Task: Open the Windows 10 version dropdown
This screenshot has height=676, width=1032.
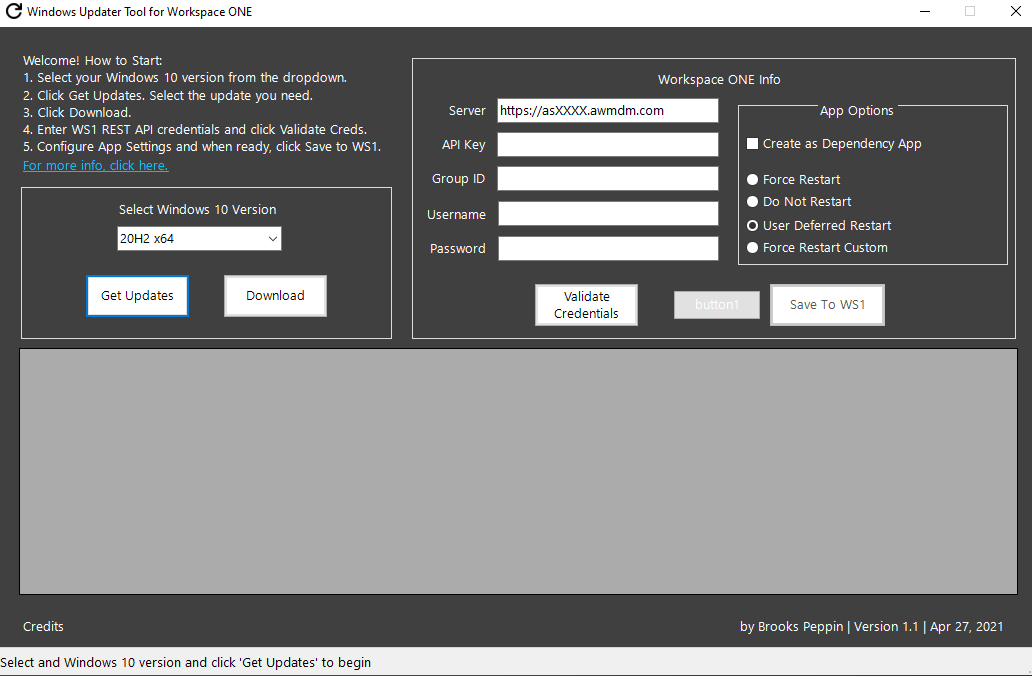Action: pos(199,238)
